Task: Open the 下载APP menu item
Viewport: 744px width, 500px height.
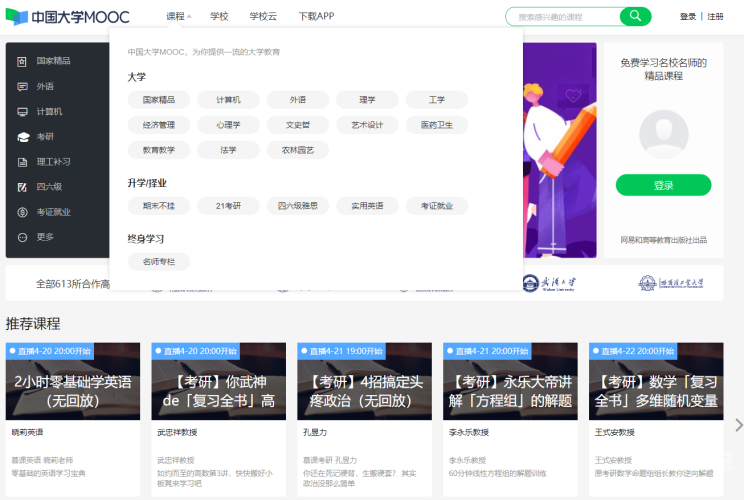Action: click(316, 17)
